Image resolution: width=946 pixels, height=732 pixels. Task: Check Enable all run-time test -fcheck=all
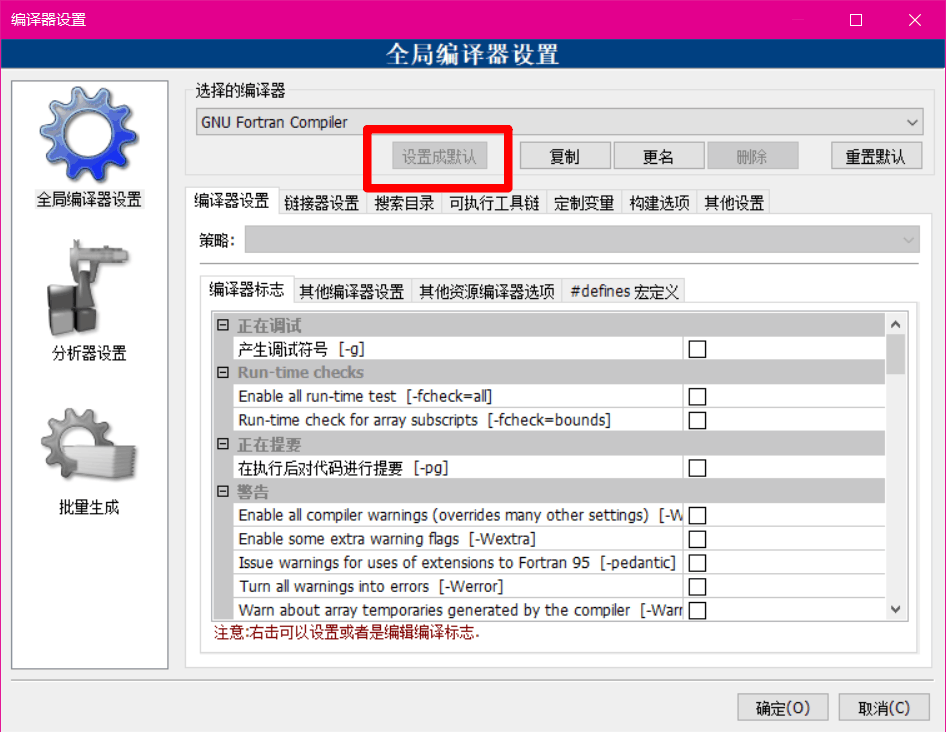pos(697,396)
